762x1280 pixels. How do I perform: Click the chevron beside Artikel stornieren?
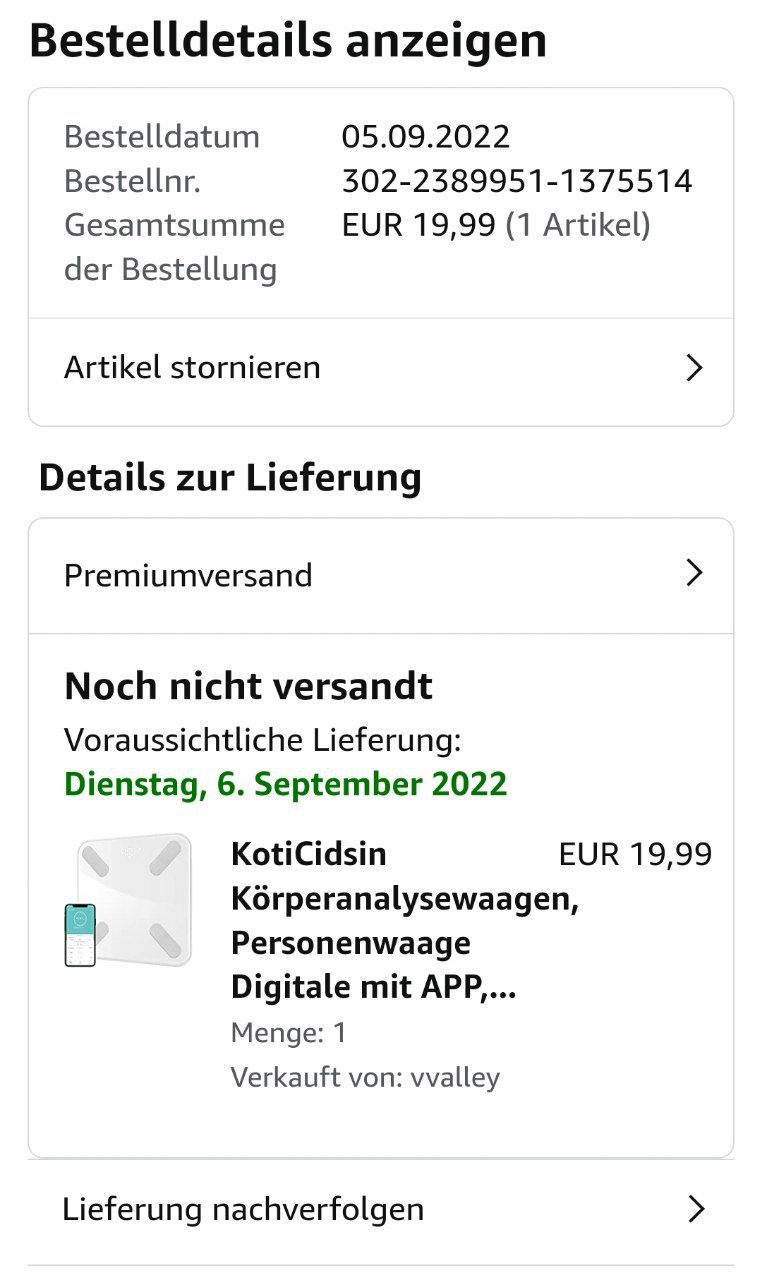pos(695,368)
